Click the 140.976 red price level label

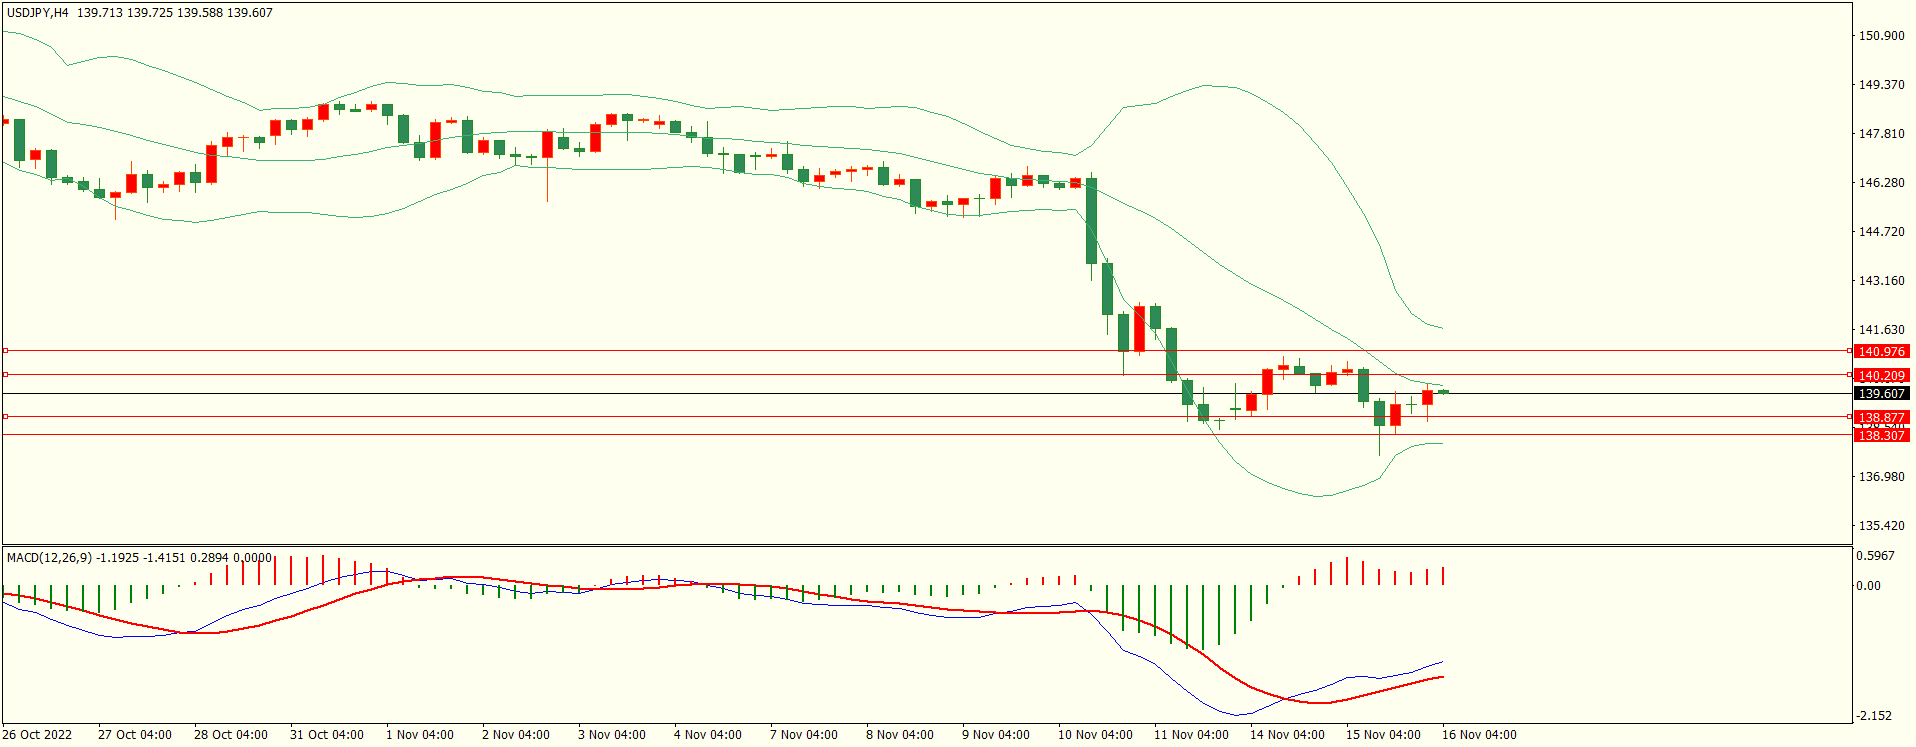[x=1880, y=351]
